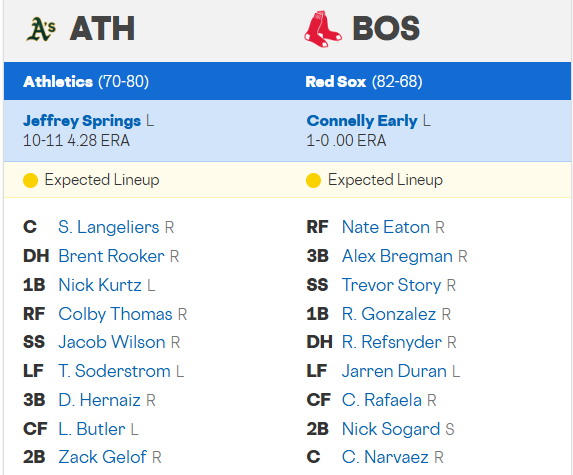Open Brent Rooker player page
Image resolution: width=573 pixels, height=475 pixels.
(x=111, y=256)
